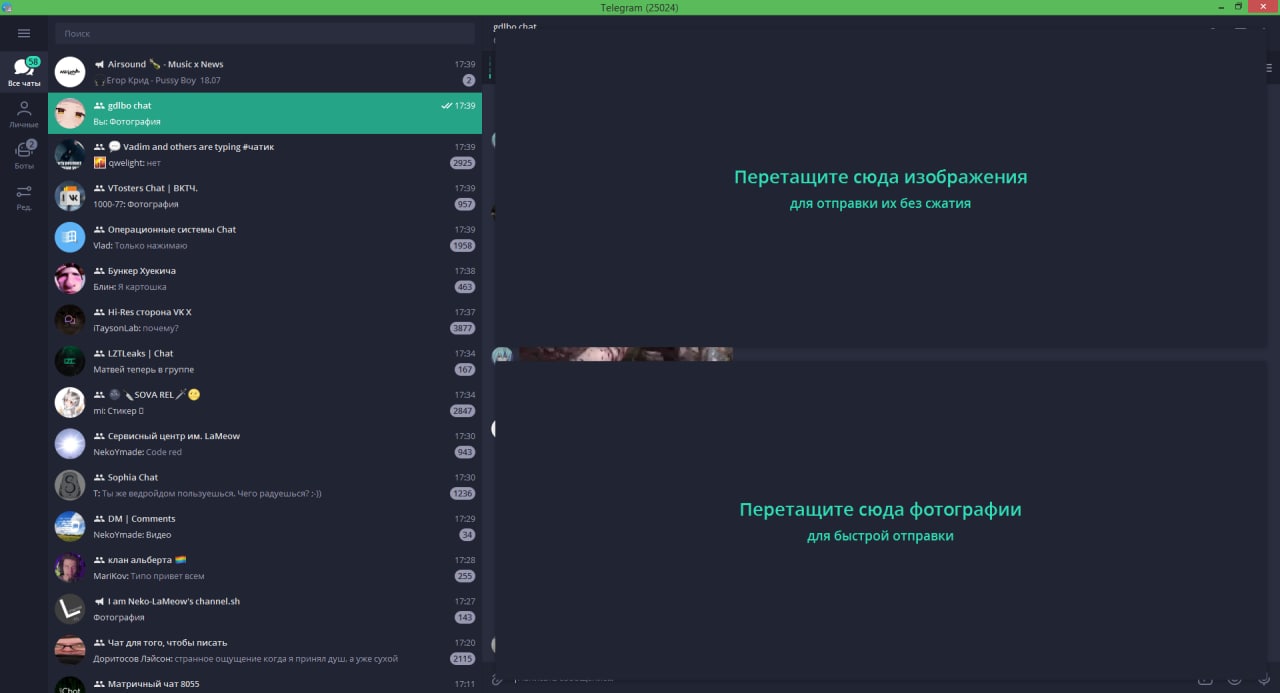Open Сервисный центр им. LaMeow chat

[265, 444]
